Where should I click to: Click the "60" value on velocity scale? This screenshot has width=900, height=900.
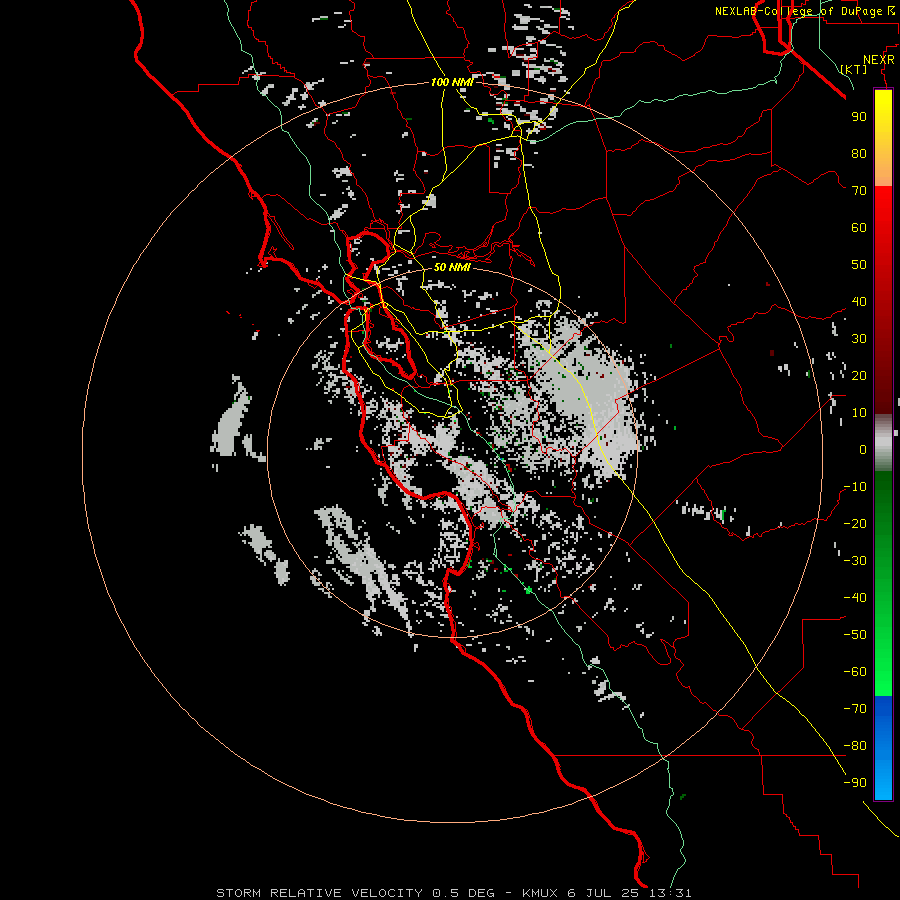(x=859, y=227)
